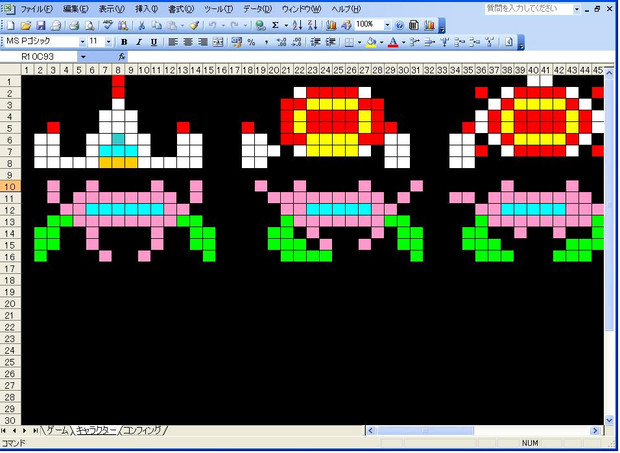620x453 pixels.
Task: Switch to the ゲーム sheet tab
Action: click(x=58, y=430)
